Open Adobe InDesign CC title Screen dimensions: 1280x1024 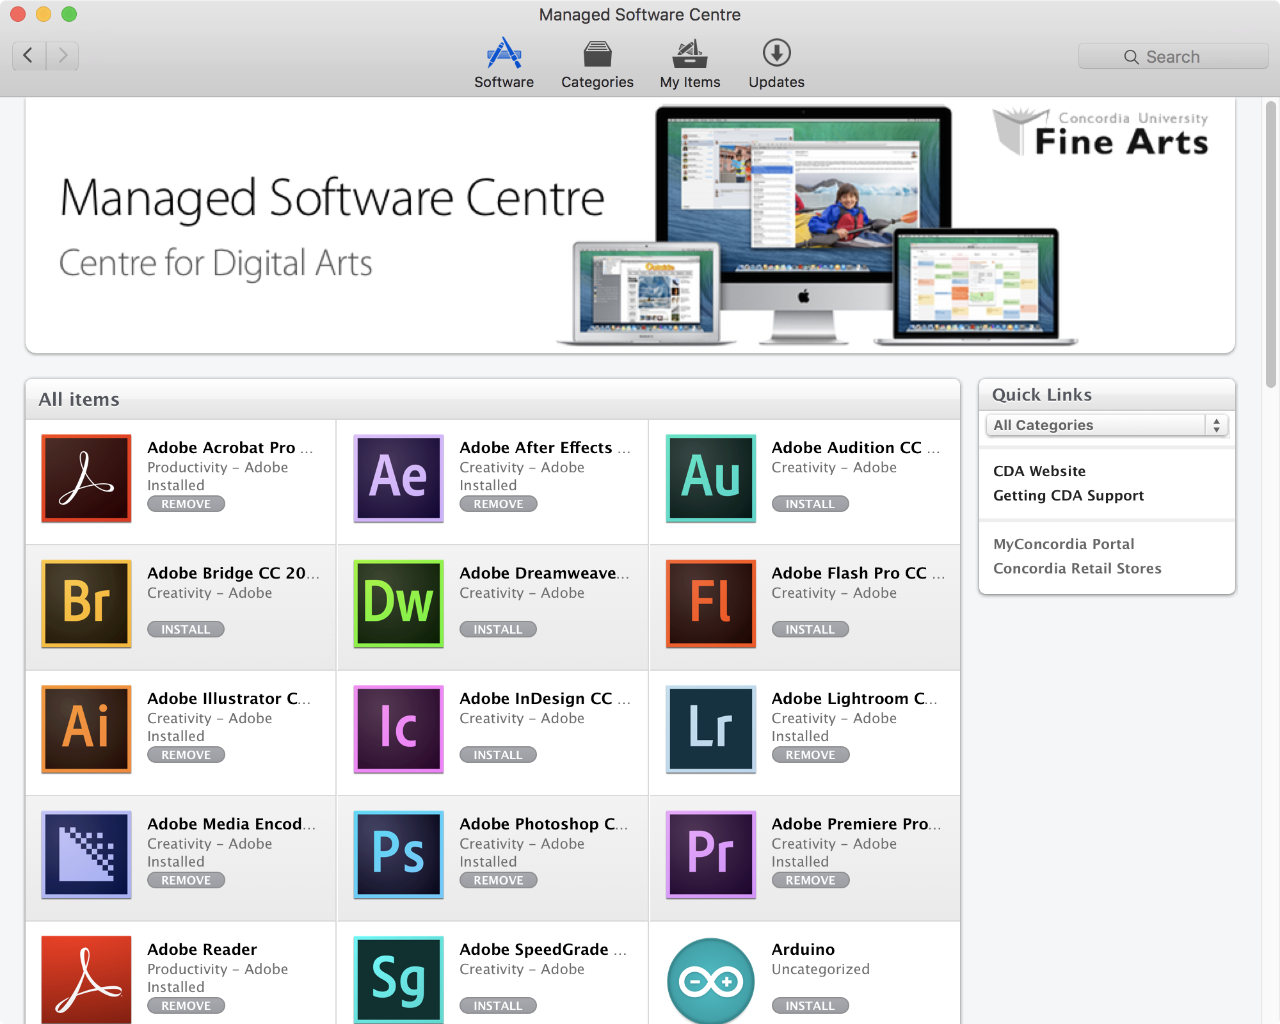[545, 699]
